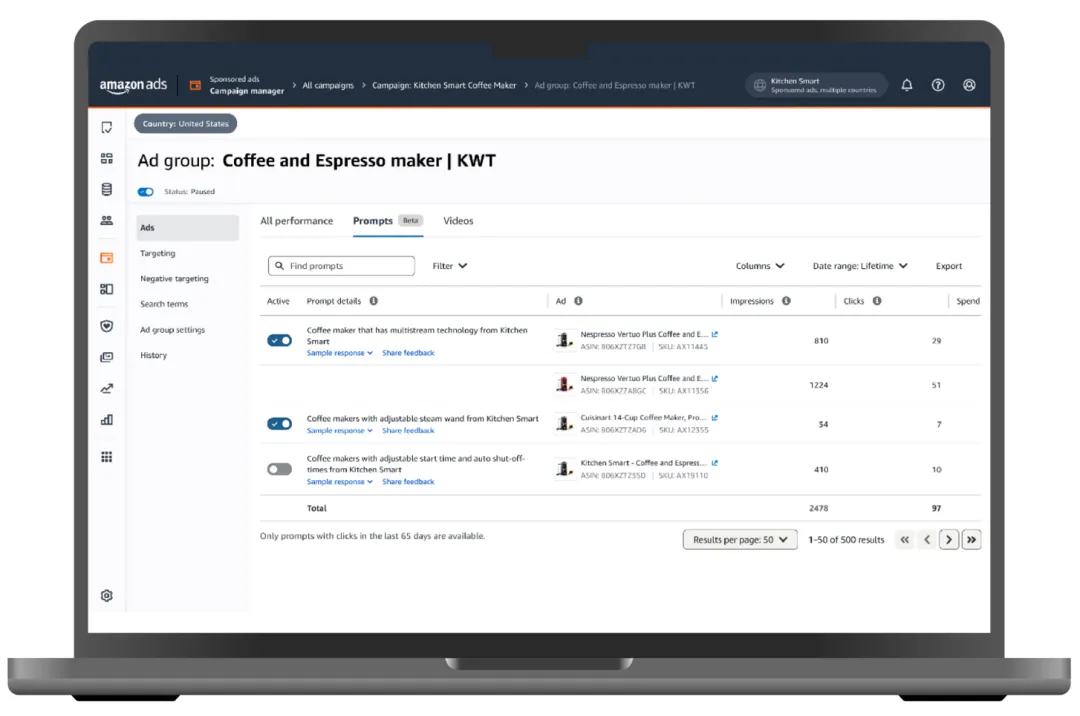Open Negative targeting in the side menu
1080x716 pixels.
tap(174, 279)
